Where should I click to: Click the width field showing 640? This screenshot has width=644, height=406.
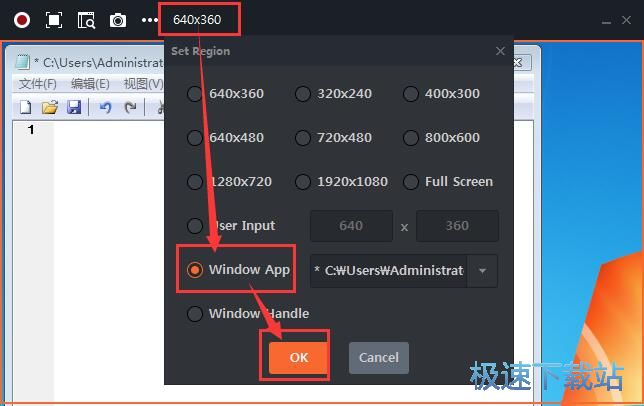(351, 226)
